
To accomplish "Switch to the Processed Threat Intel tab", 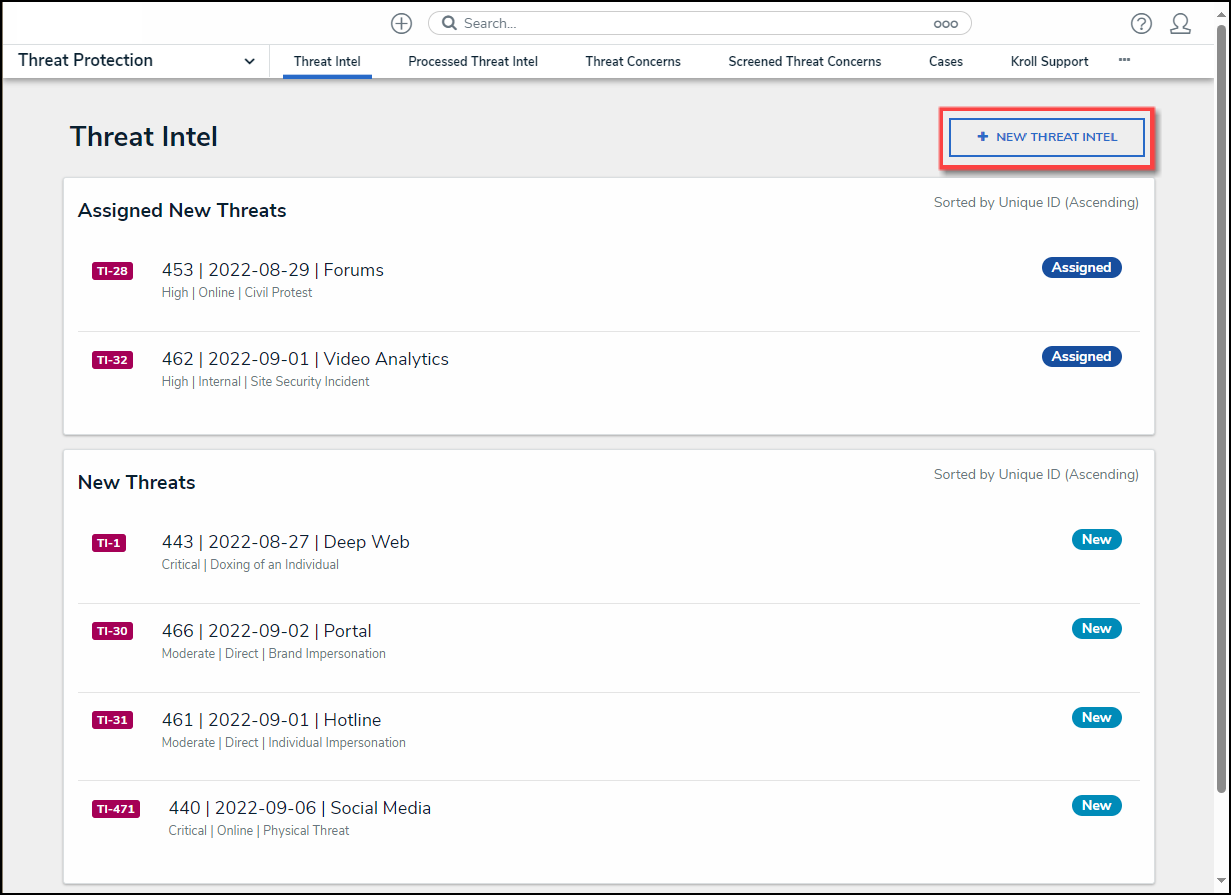I will point(473,61).
